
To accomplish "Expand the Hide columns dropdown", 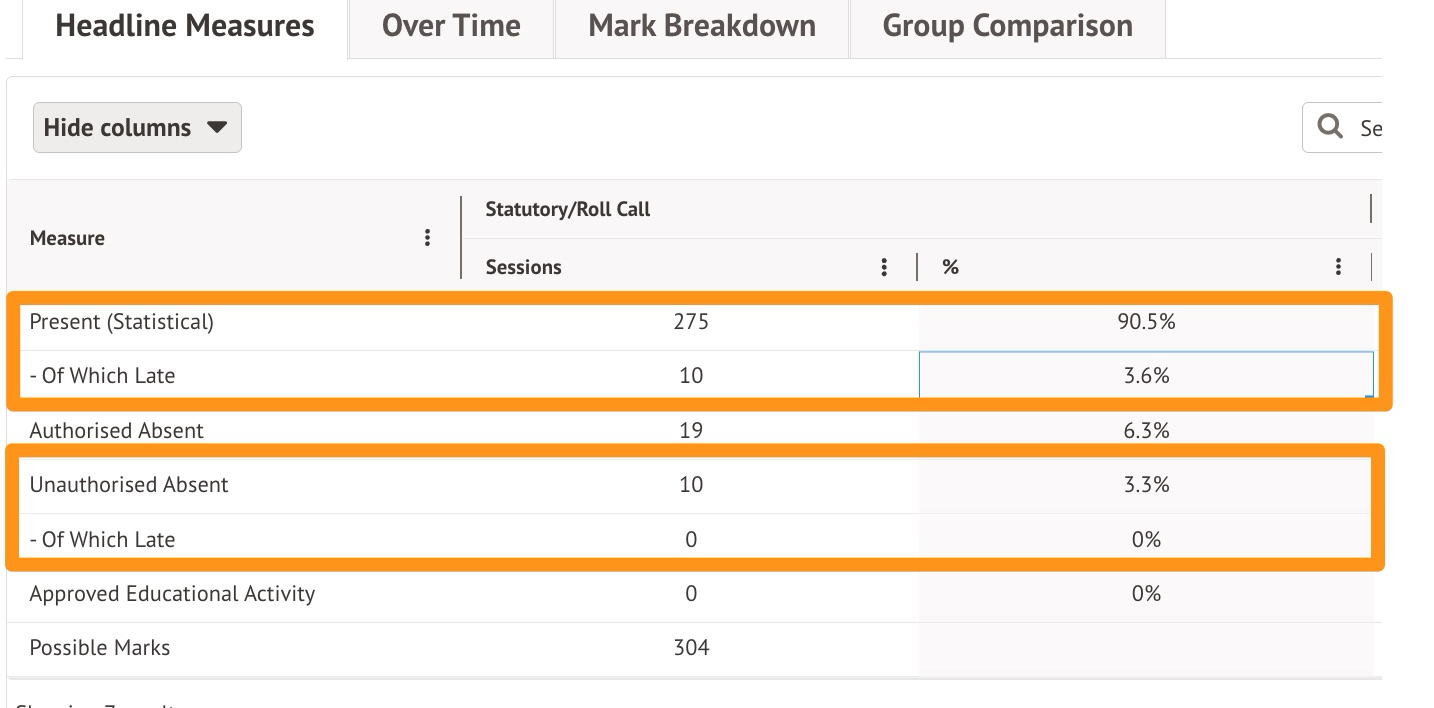I will 137,128.
